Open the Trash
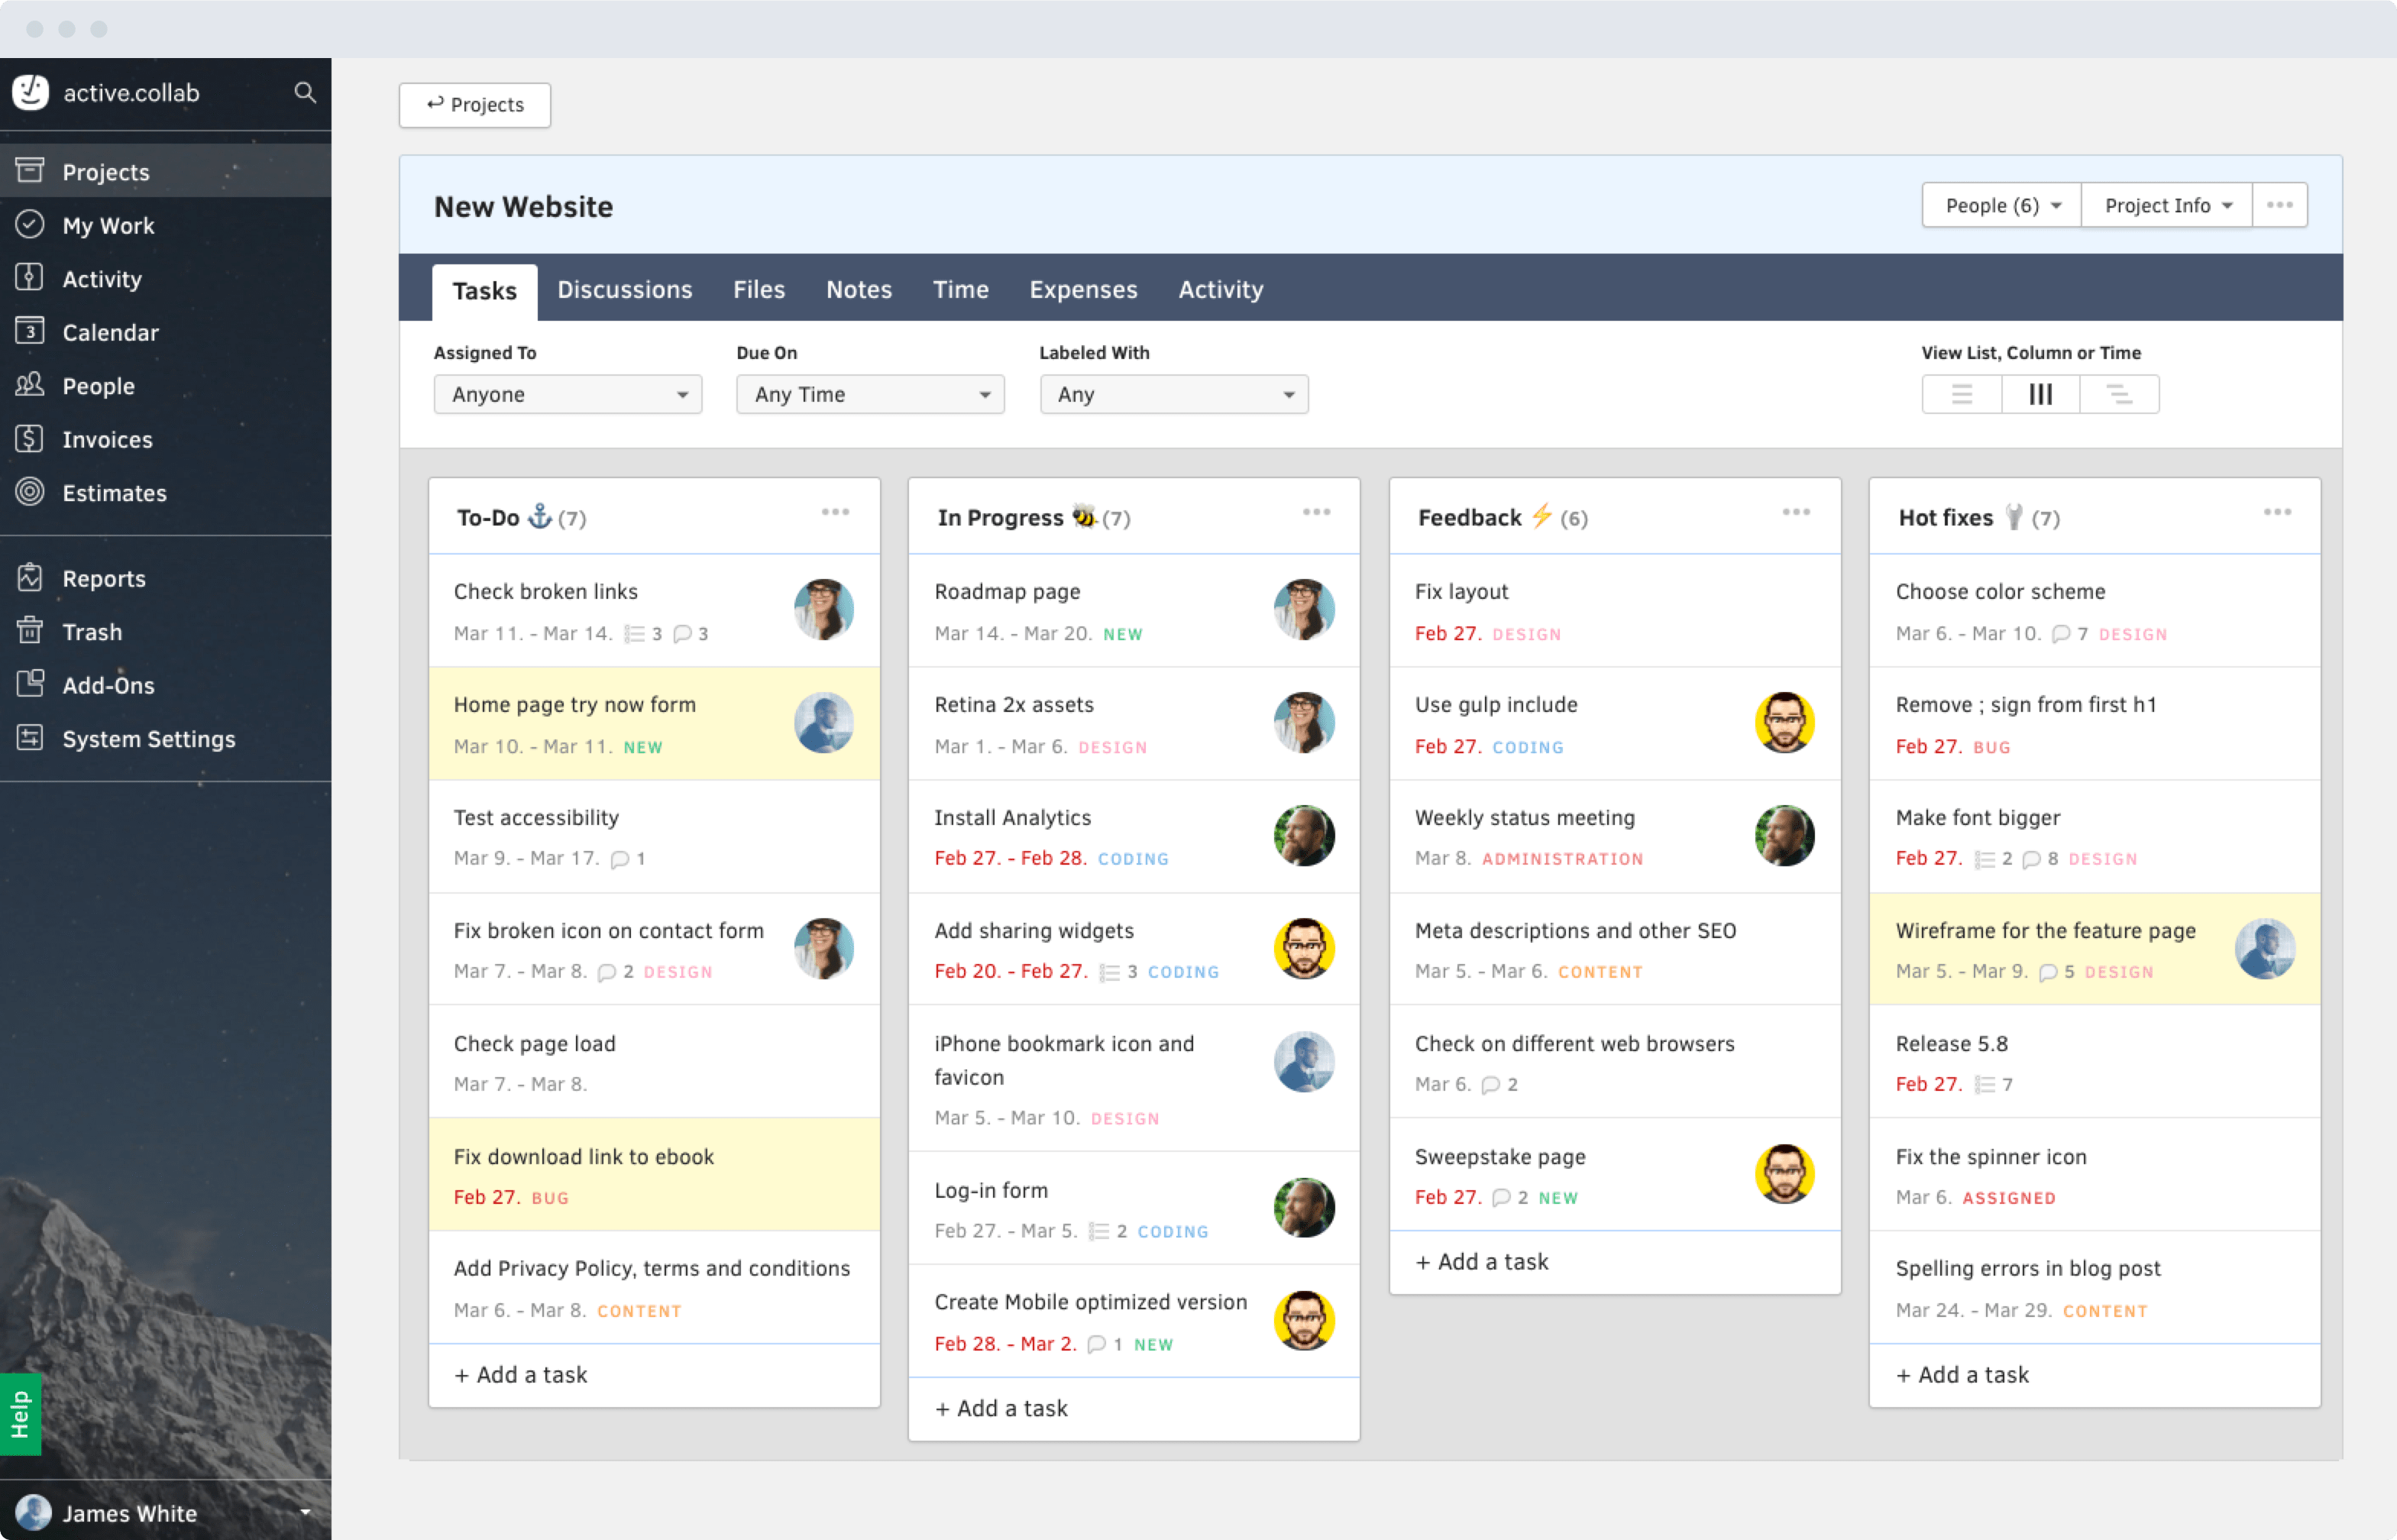2397x1540 pixels. [x=92, y=631]
